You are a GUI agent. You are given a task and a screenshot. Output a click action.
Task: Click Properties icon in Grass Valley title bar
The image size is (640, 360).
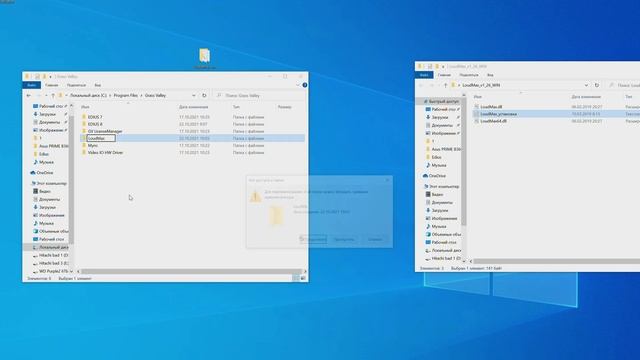click(37, 77)
